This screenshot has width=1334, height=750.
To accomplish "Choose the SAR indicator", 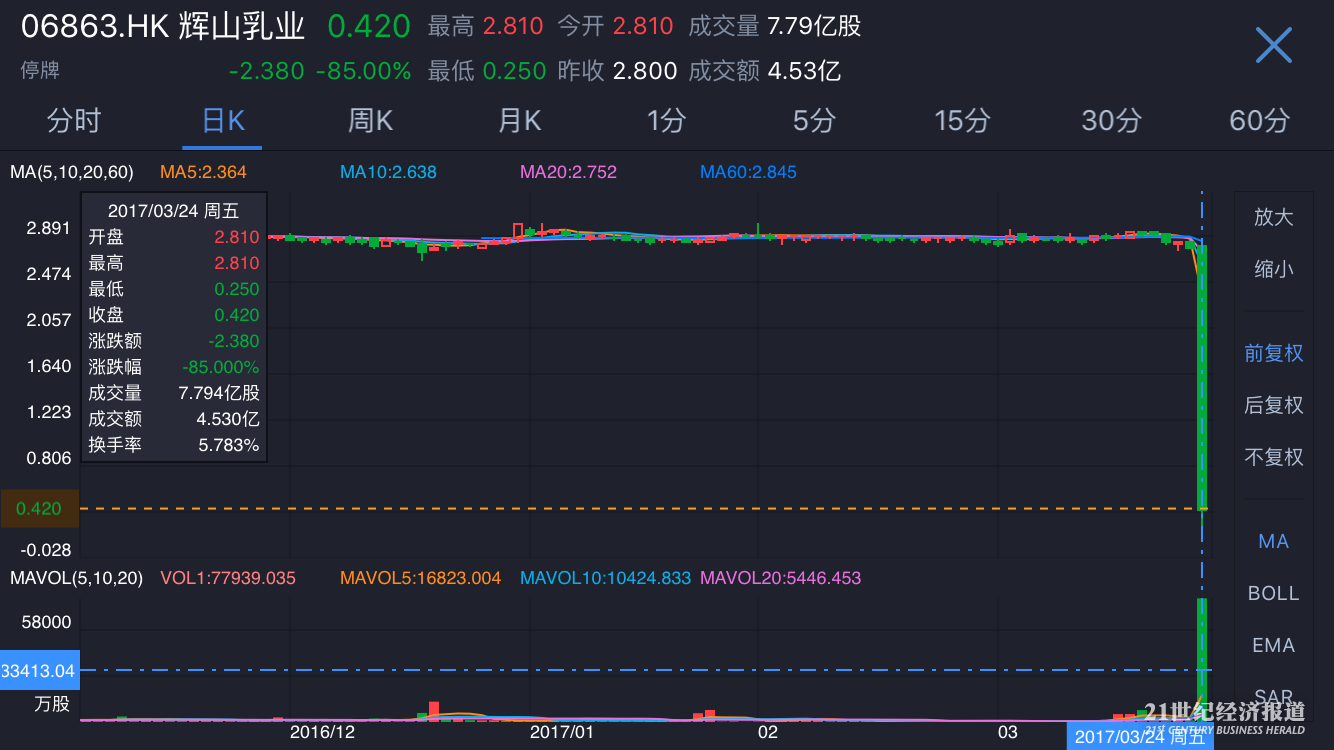I will pyautogui.click(x=1273, y=696).
